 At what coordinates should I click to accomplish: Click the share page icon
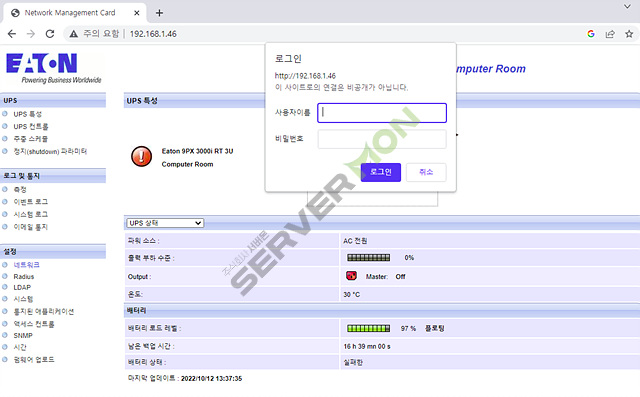[610, 34]
